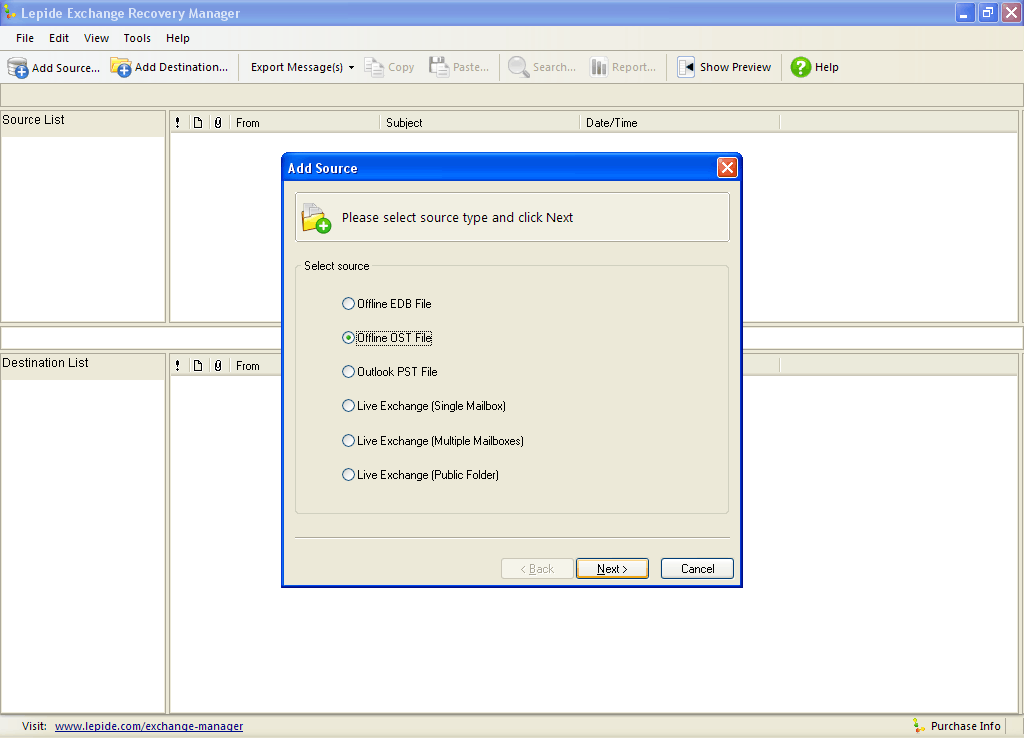
Task: Select Offline OST File option
Action: coord(387,338)
